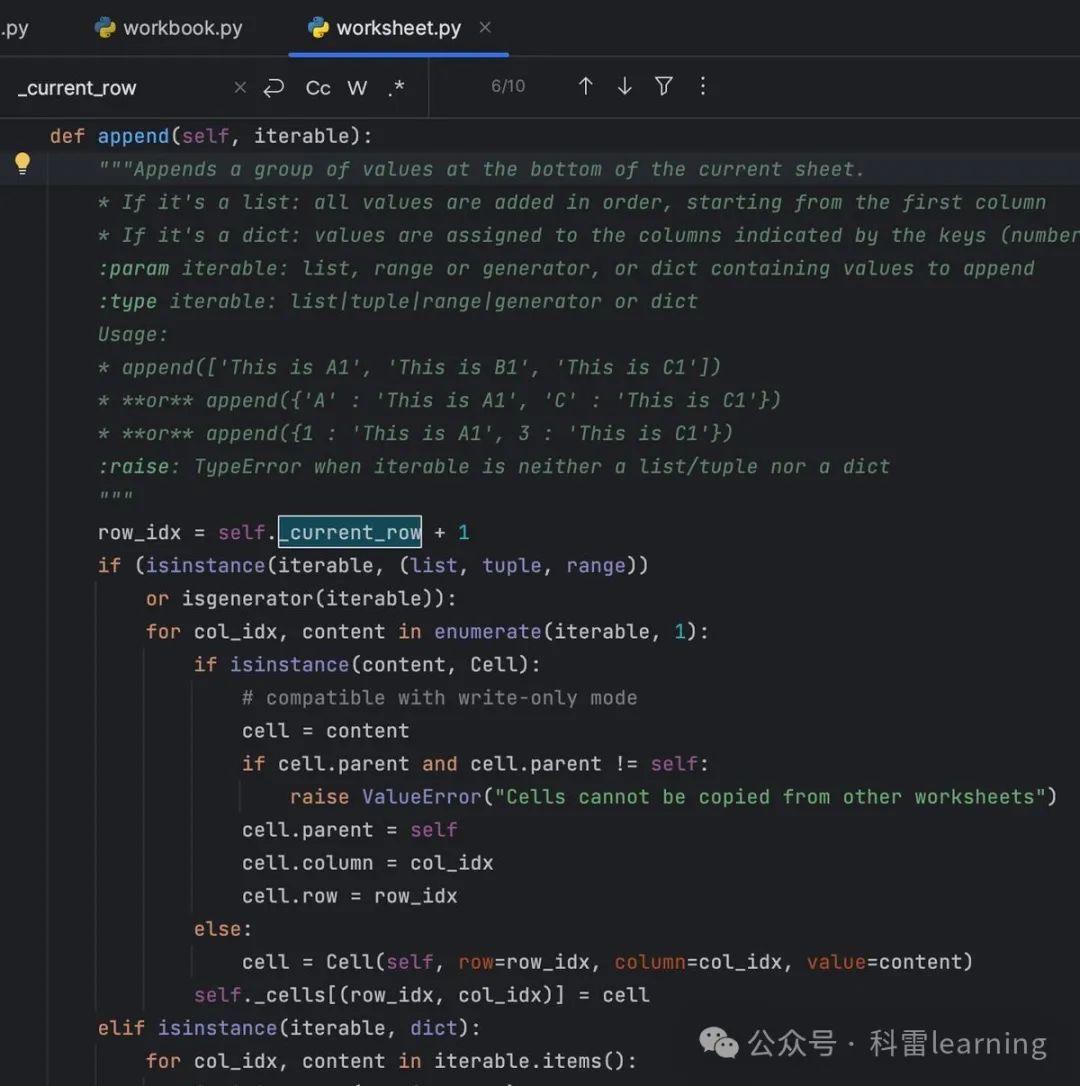Click the ':type iterable:' docstring line
The height and width of the screenshot is (1086, 1080).
[398, 301]
